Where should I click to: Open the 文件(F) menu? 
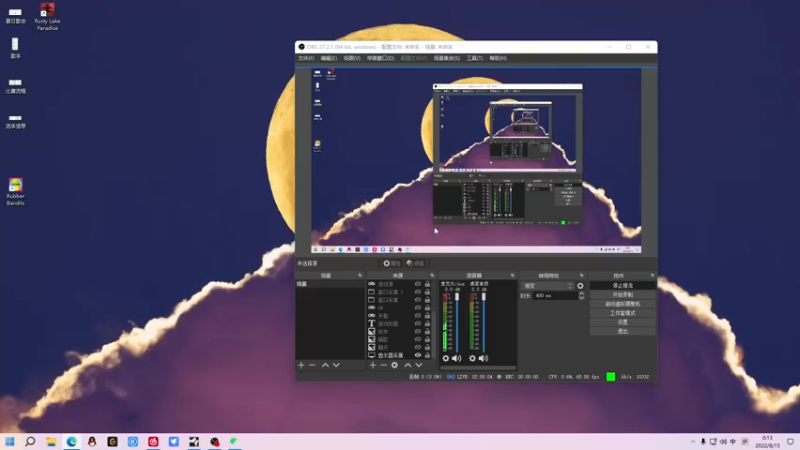point(306,58)
